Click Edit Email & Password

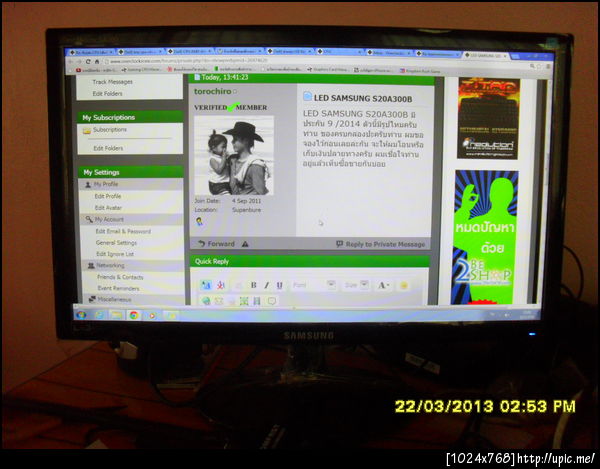point(123,231)
